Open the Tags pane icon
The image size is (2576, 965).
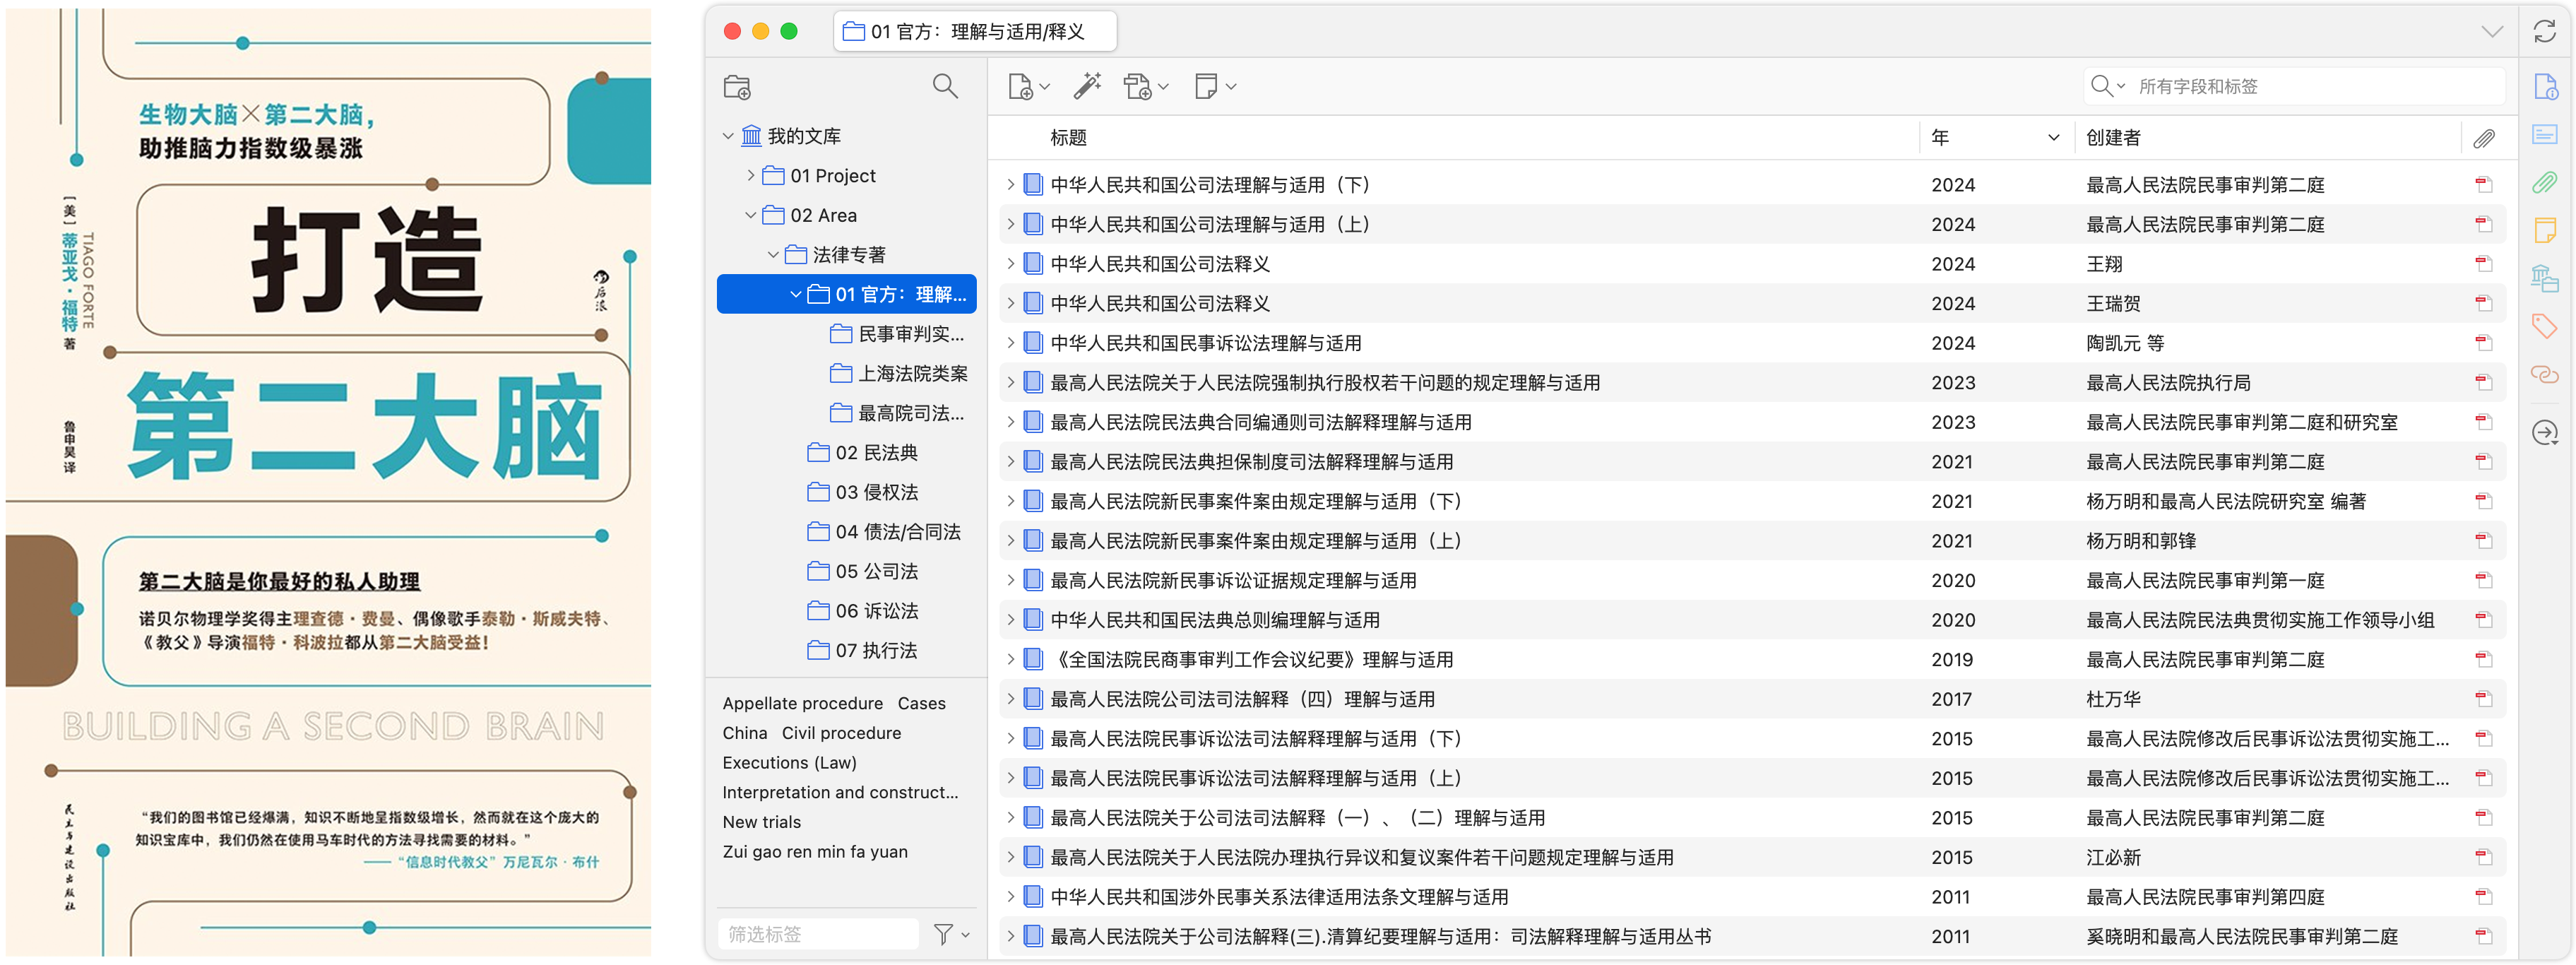pyautogui.click(x=2544, y=326)
